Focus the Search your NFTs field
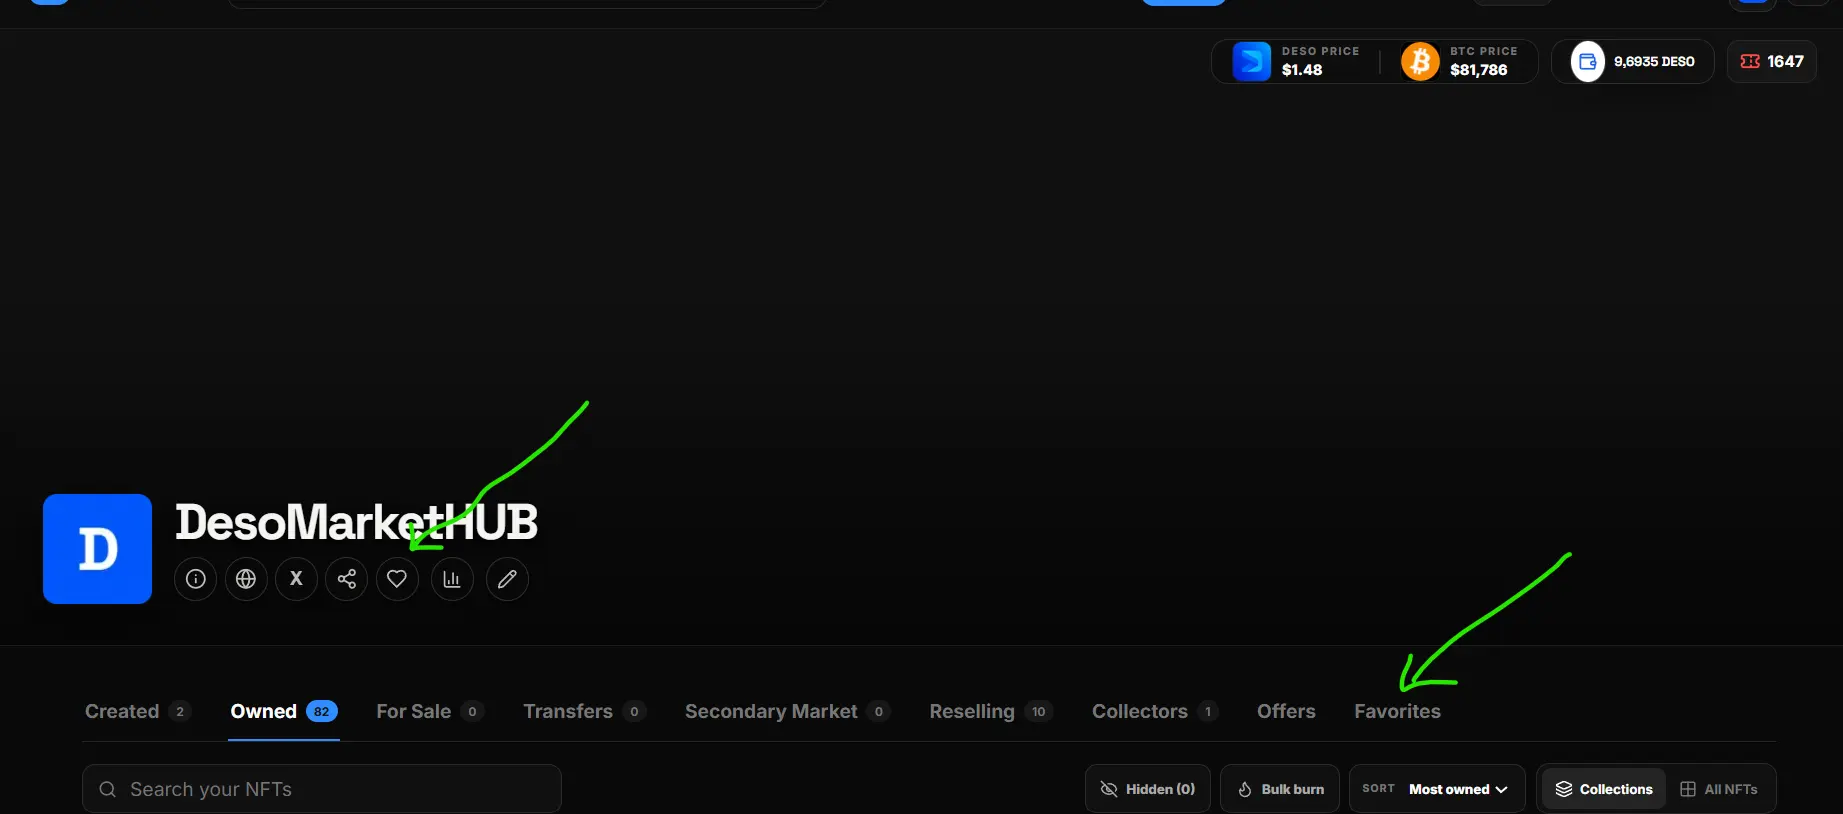 (322, 789)
